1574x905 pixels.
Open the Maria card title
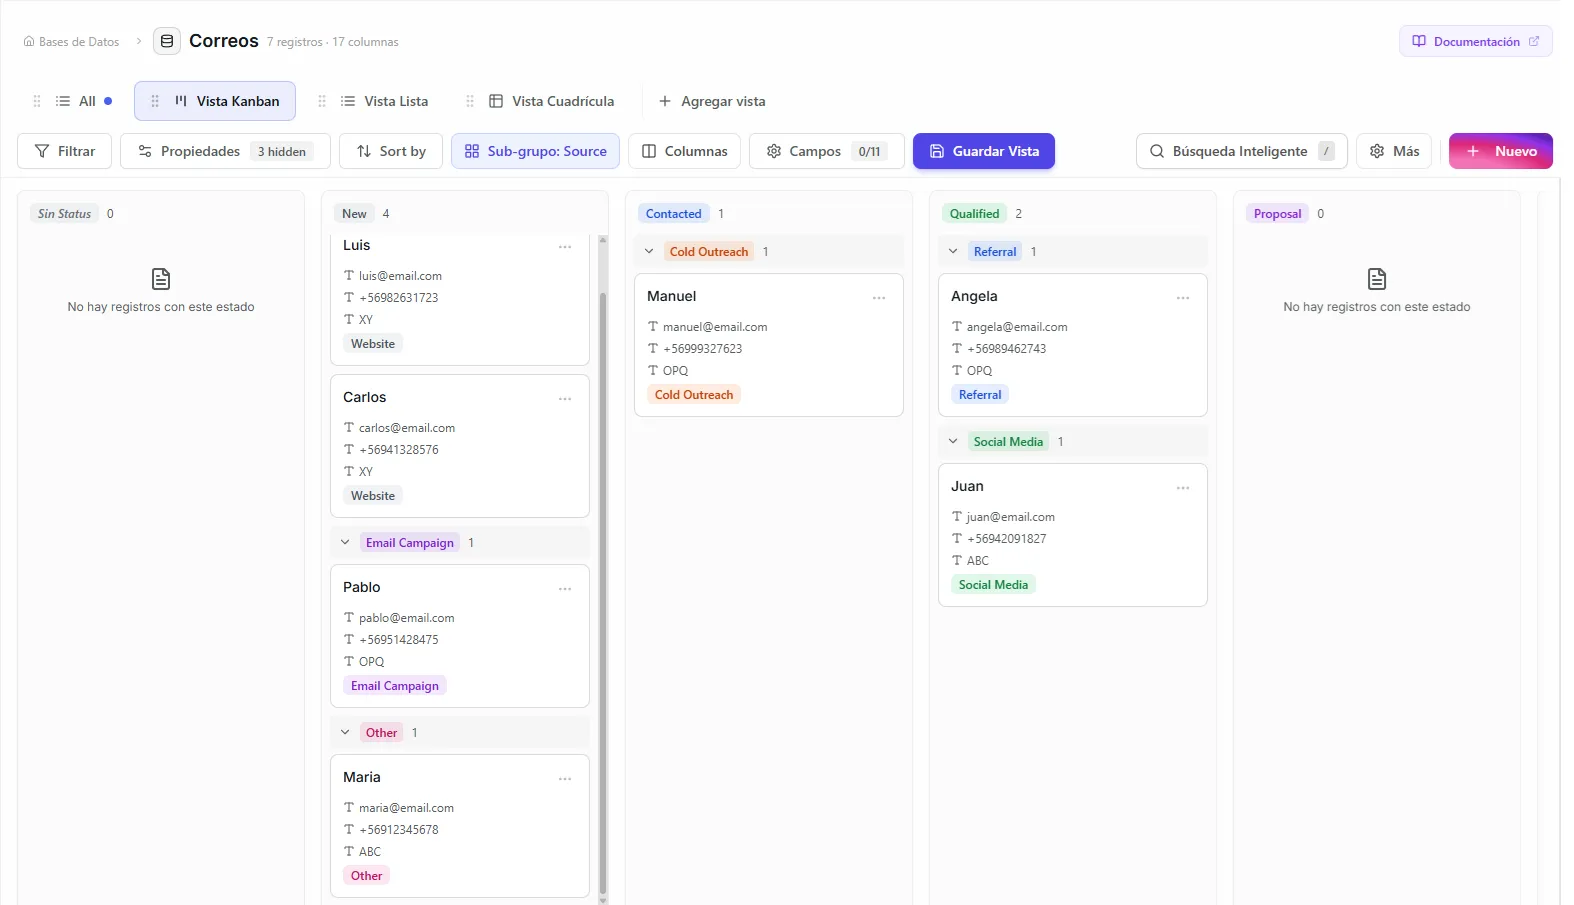click(x=361, y=777)
